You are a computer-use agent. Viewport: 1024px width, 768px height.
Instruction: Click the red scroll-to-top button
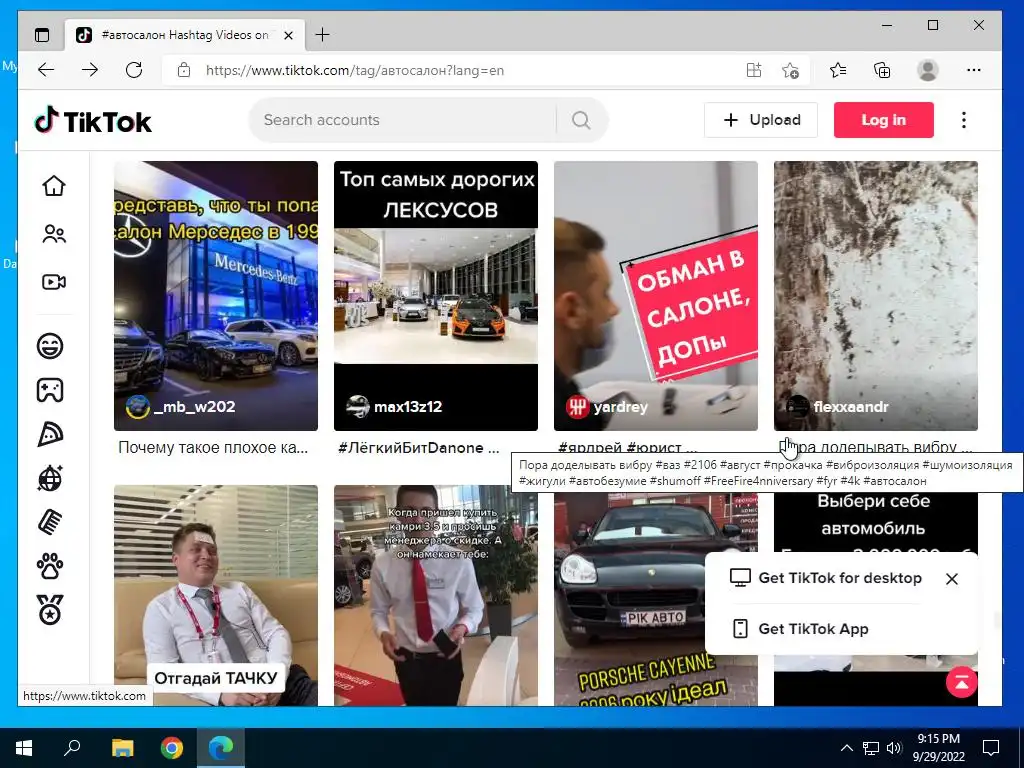[x=961, y=682]
